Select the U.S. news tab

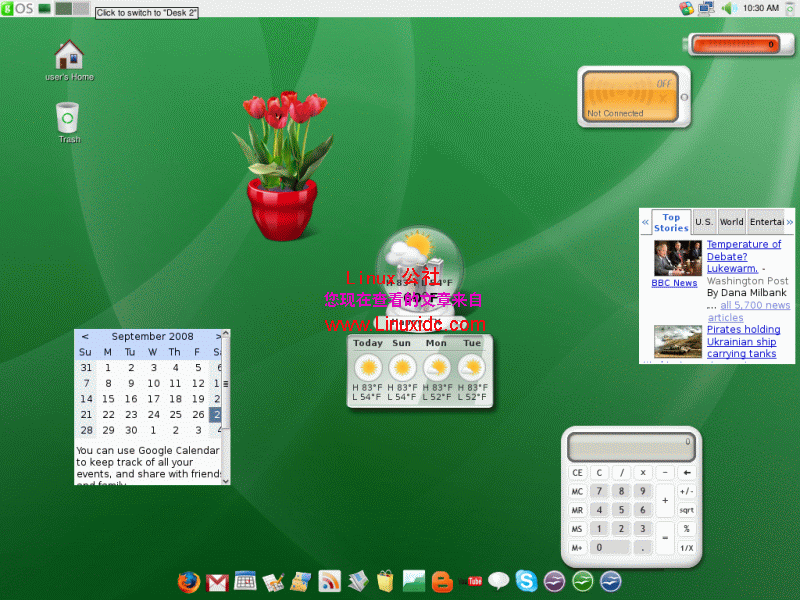click(703, 221)
